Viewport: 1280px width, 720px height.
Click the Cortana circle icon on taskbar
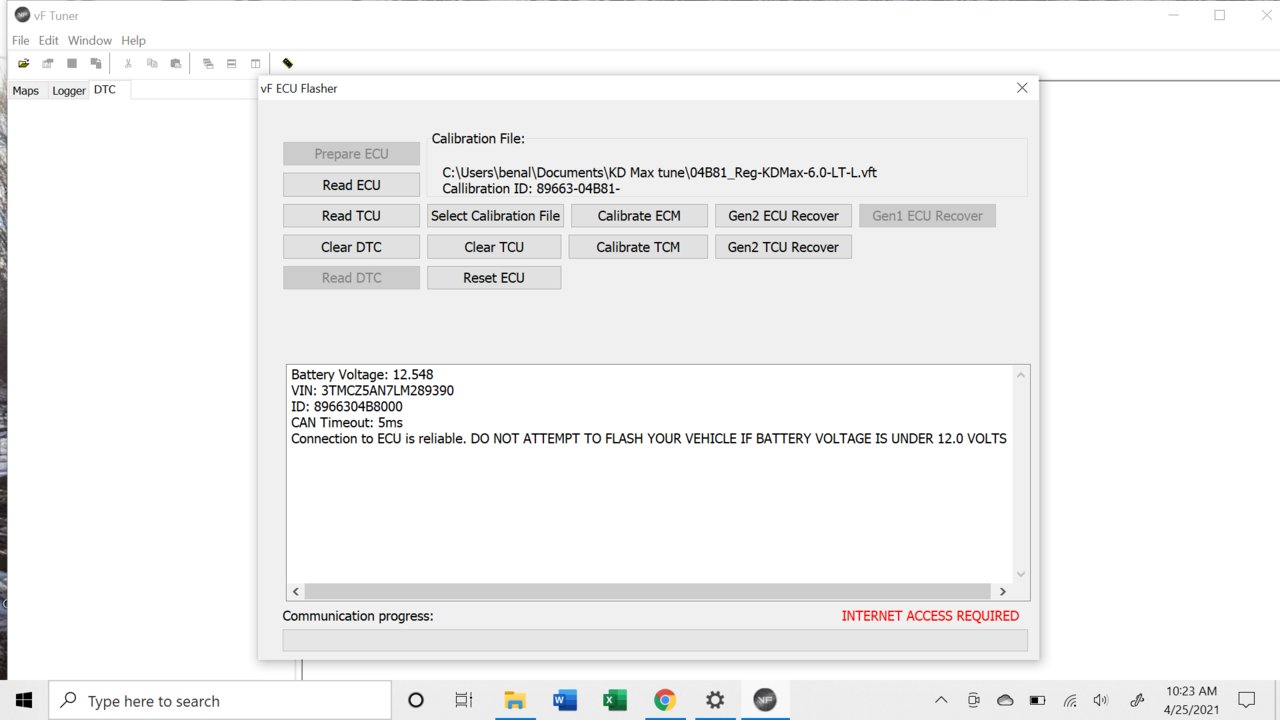point(416,700)
